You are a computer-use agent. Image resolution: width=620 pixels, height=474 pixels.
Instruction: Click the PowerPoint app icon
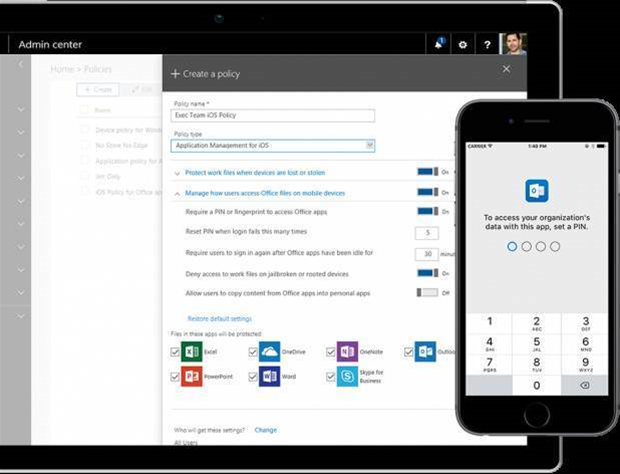[192, 376]
